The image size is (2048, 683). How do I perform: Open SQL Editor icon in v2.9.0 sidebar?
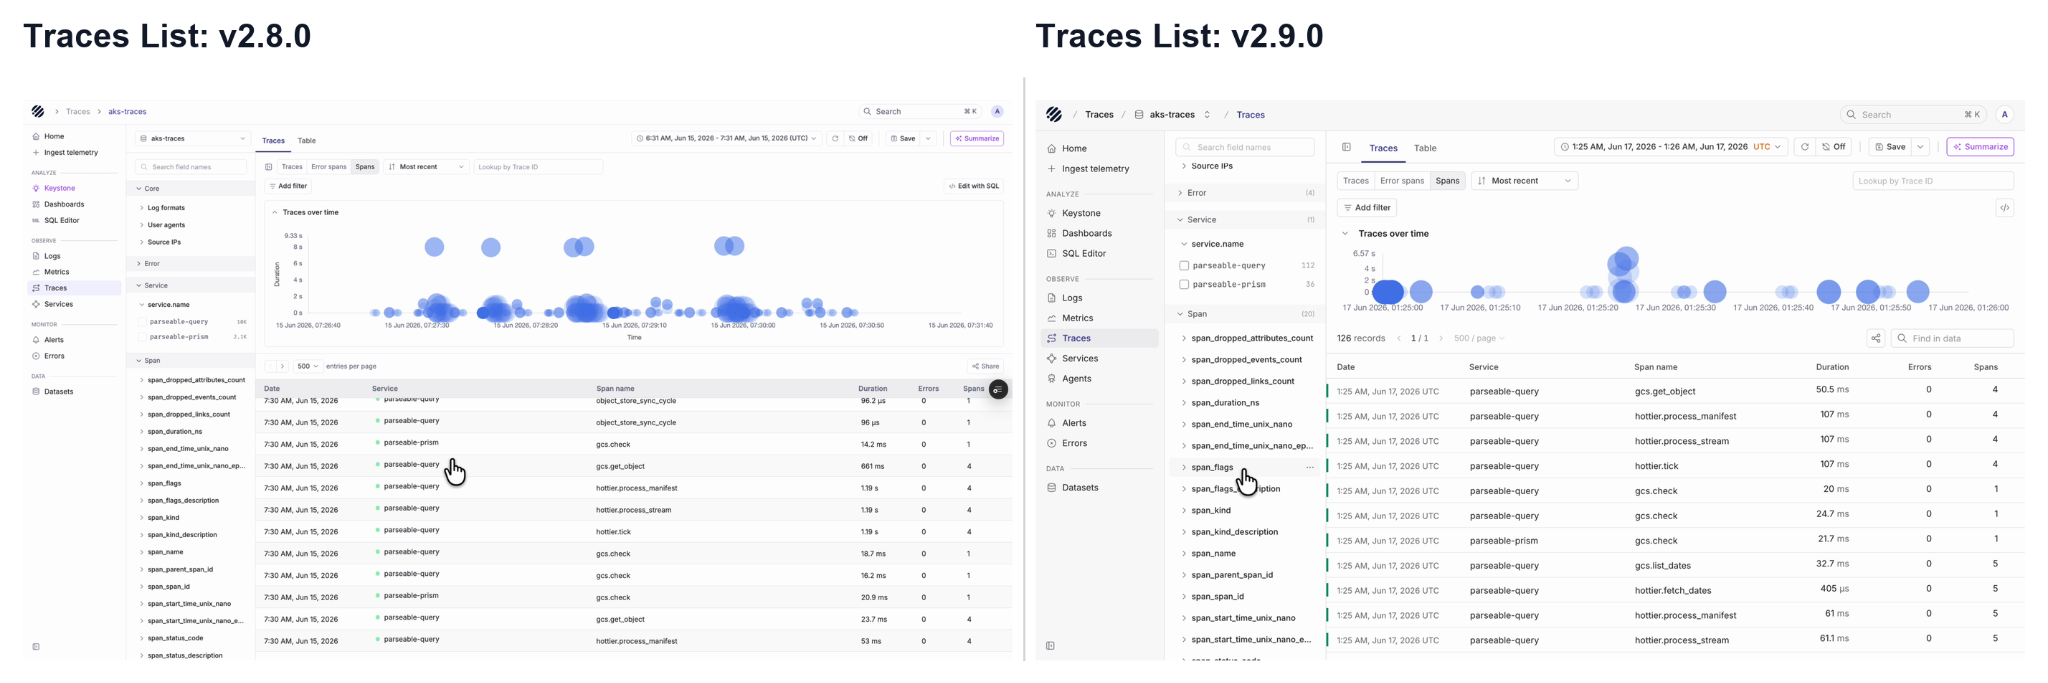(1051, 253)
